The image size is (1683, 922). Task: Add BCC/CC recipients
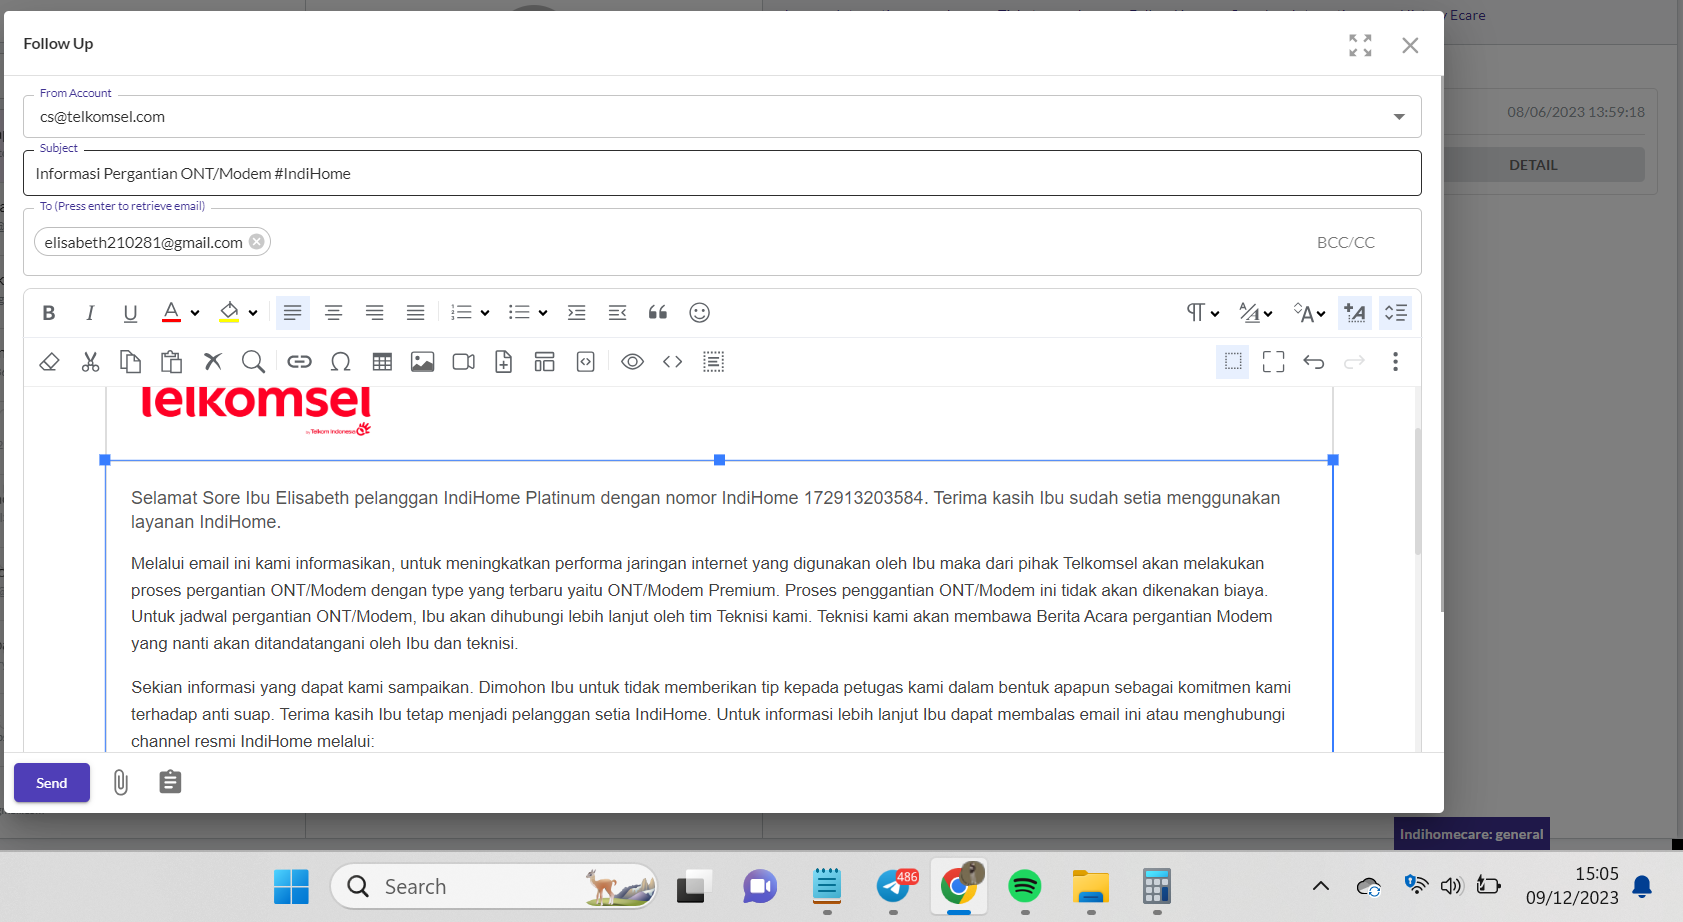pos(1345,242)
